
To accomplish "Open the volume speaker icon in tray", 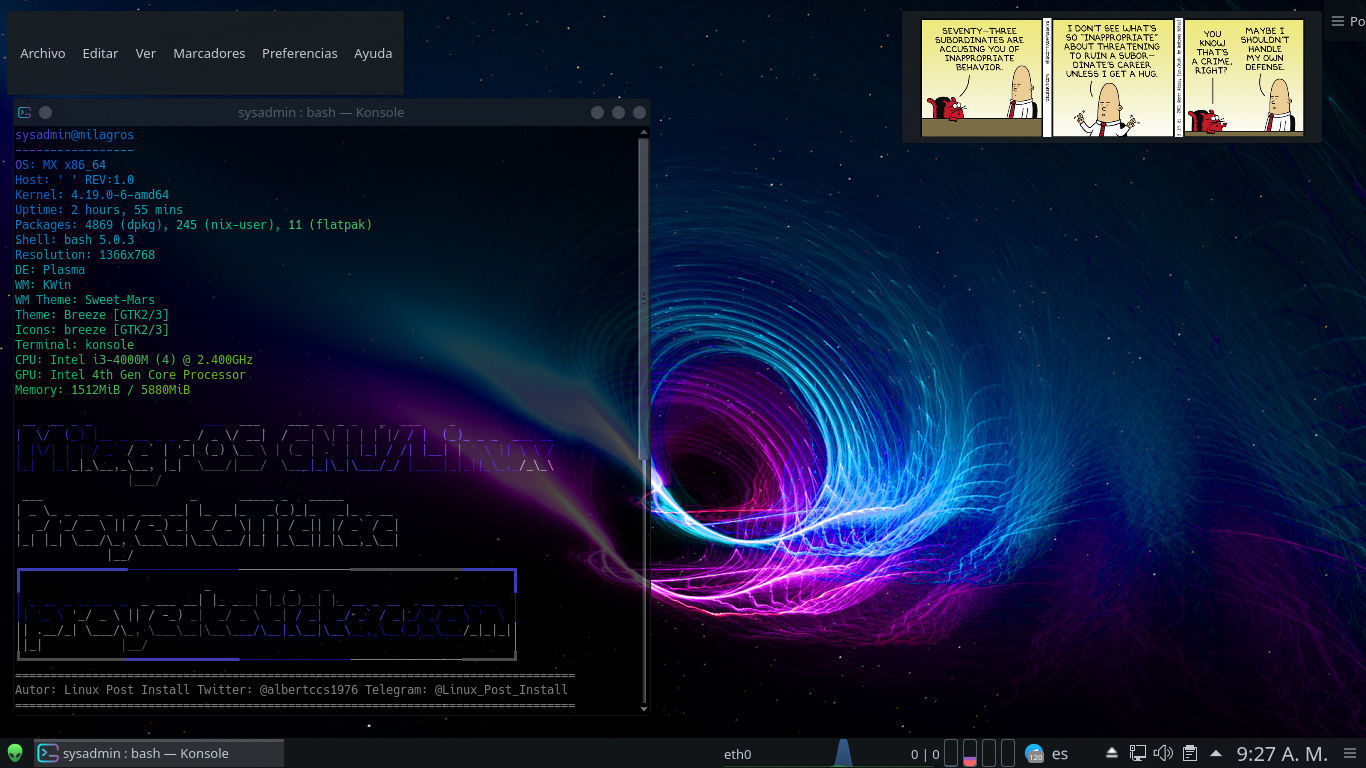I will coord(1163,753).
